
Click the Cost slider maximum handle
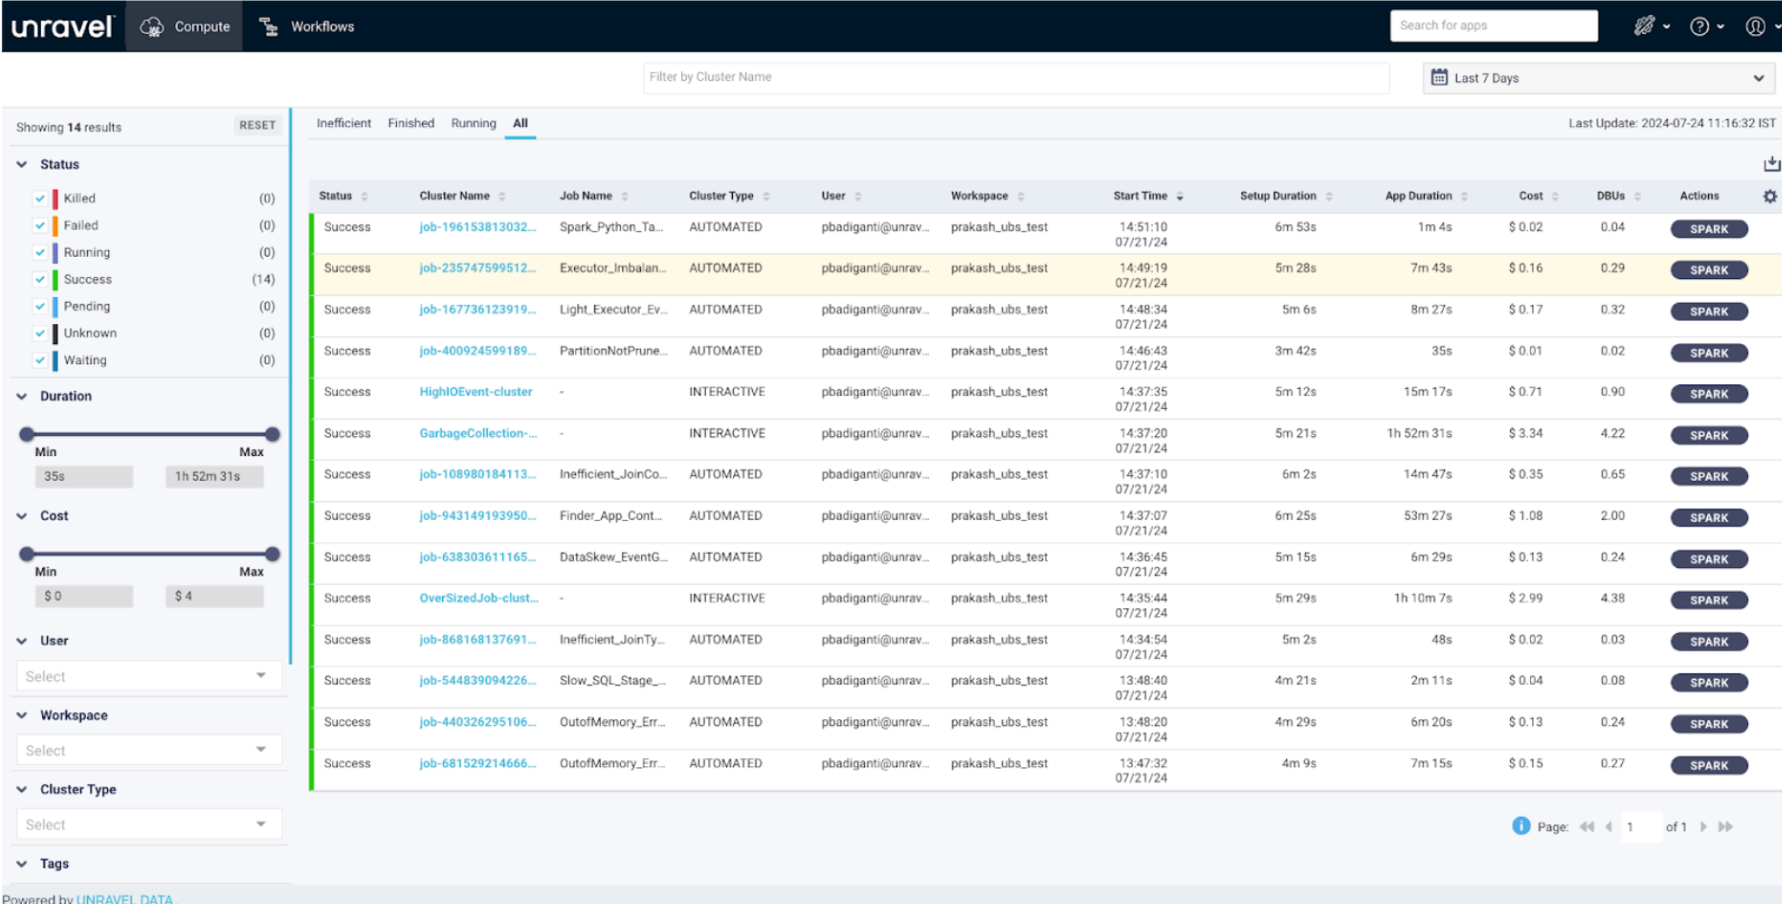272,554
